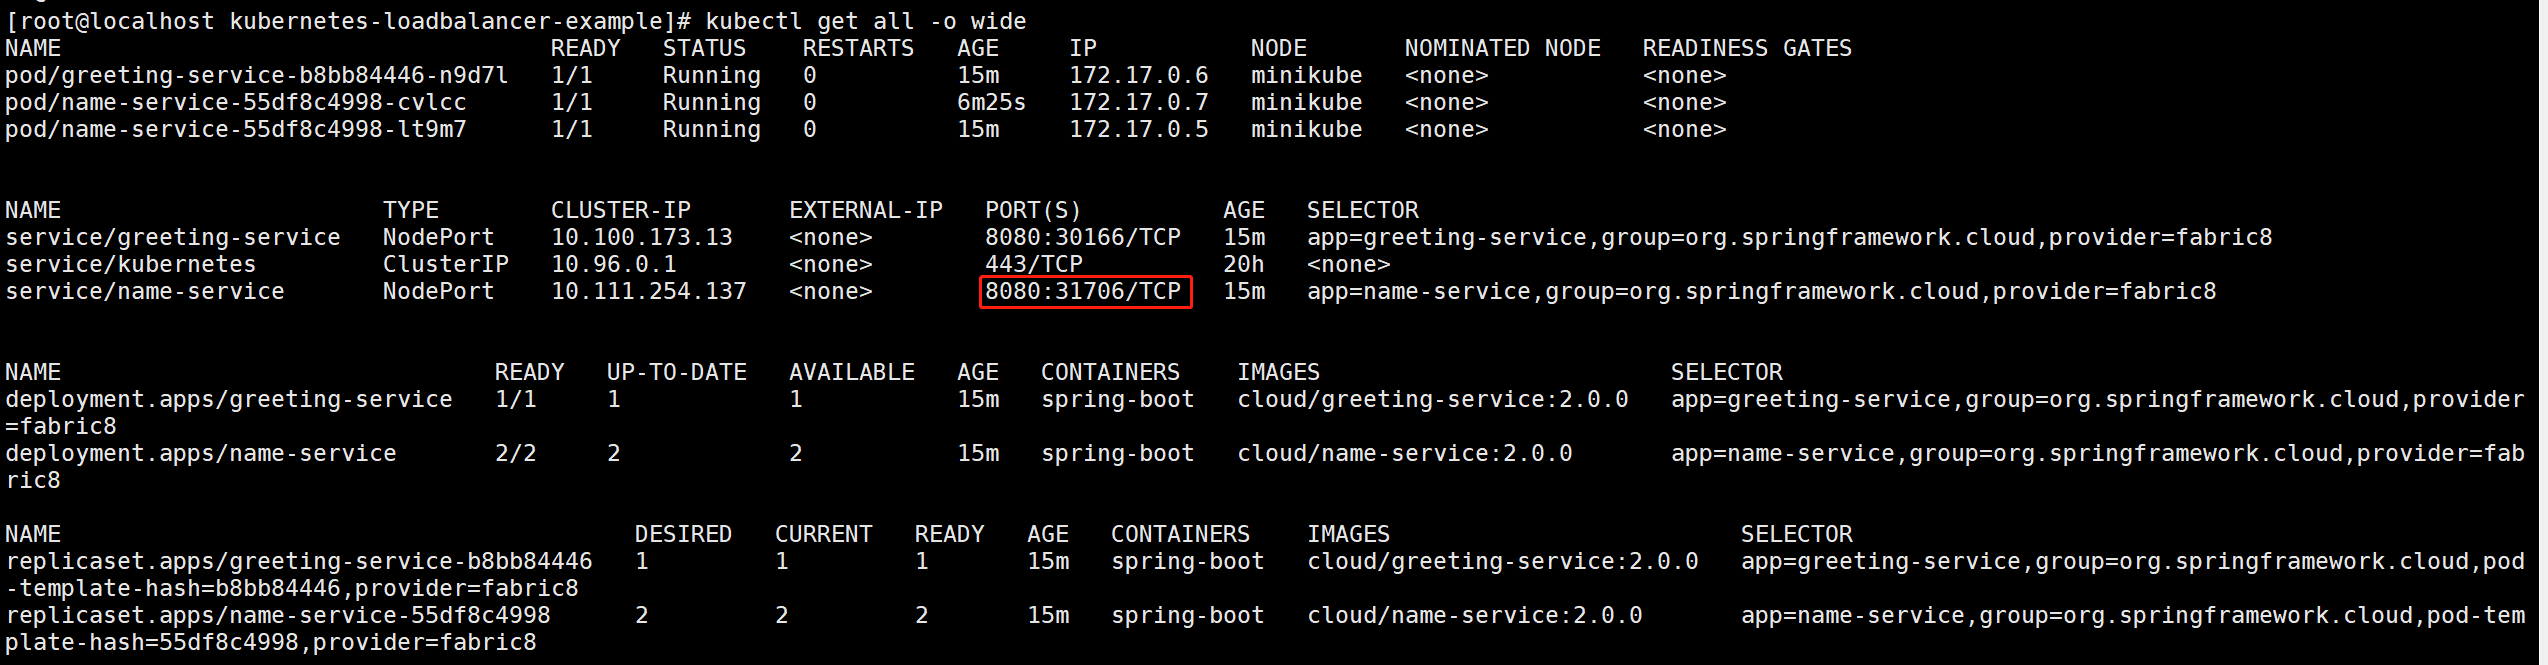Click the service age 20h
Viewport: 2548px width, 665px height.
click(x=1243, y=264)
